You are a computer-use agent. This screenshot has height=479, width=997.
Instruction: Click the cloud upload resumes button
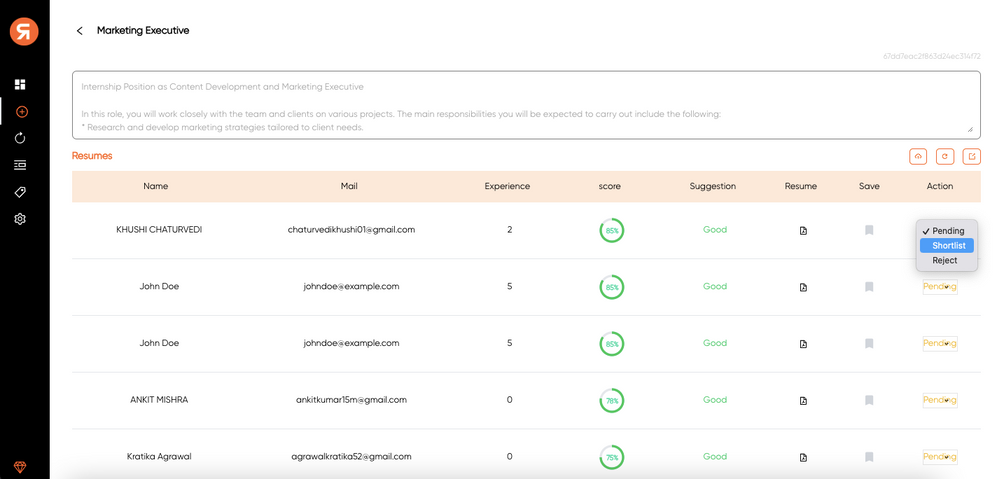(x=917, y=156)
